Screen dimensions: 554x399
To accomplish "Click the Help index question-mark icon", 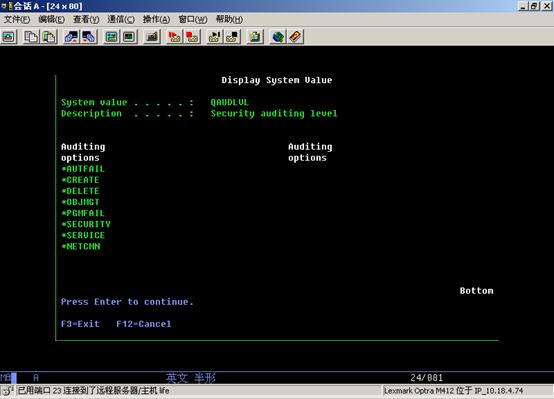I will coord(295,37).
